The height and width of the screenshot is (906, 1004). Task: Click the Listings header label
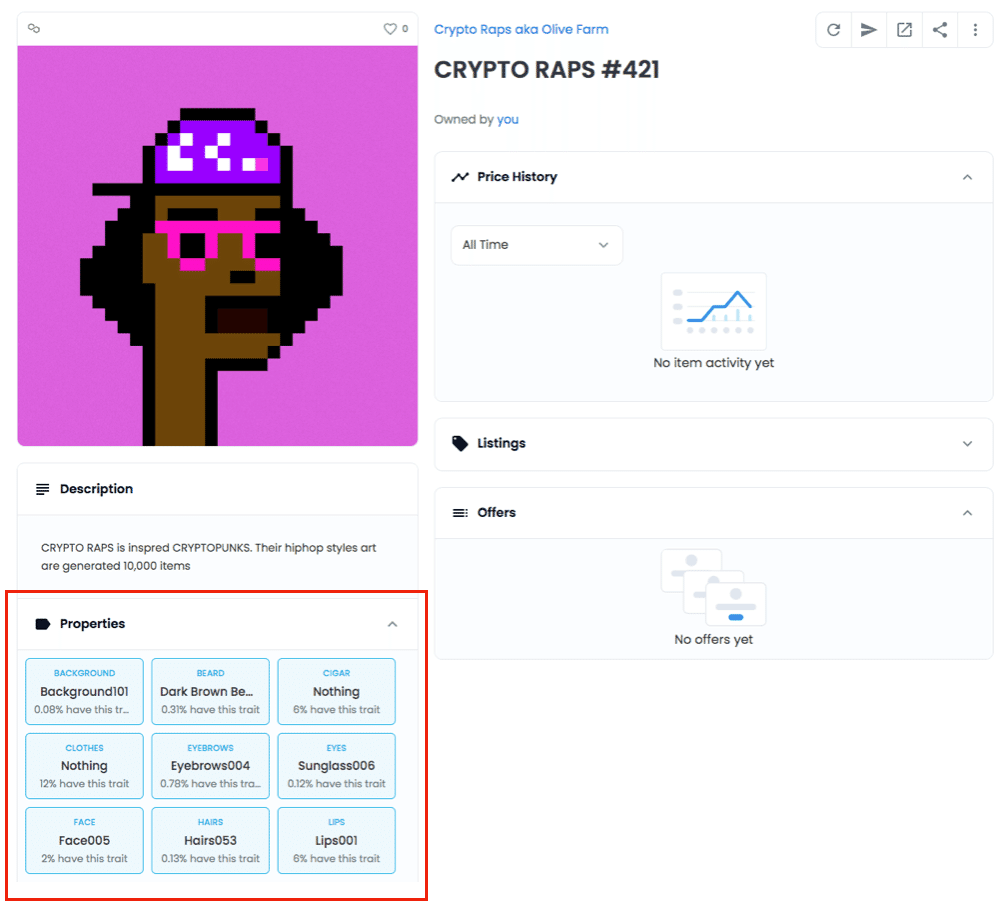click(501, 443)
